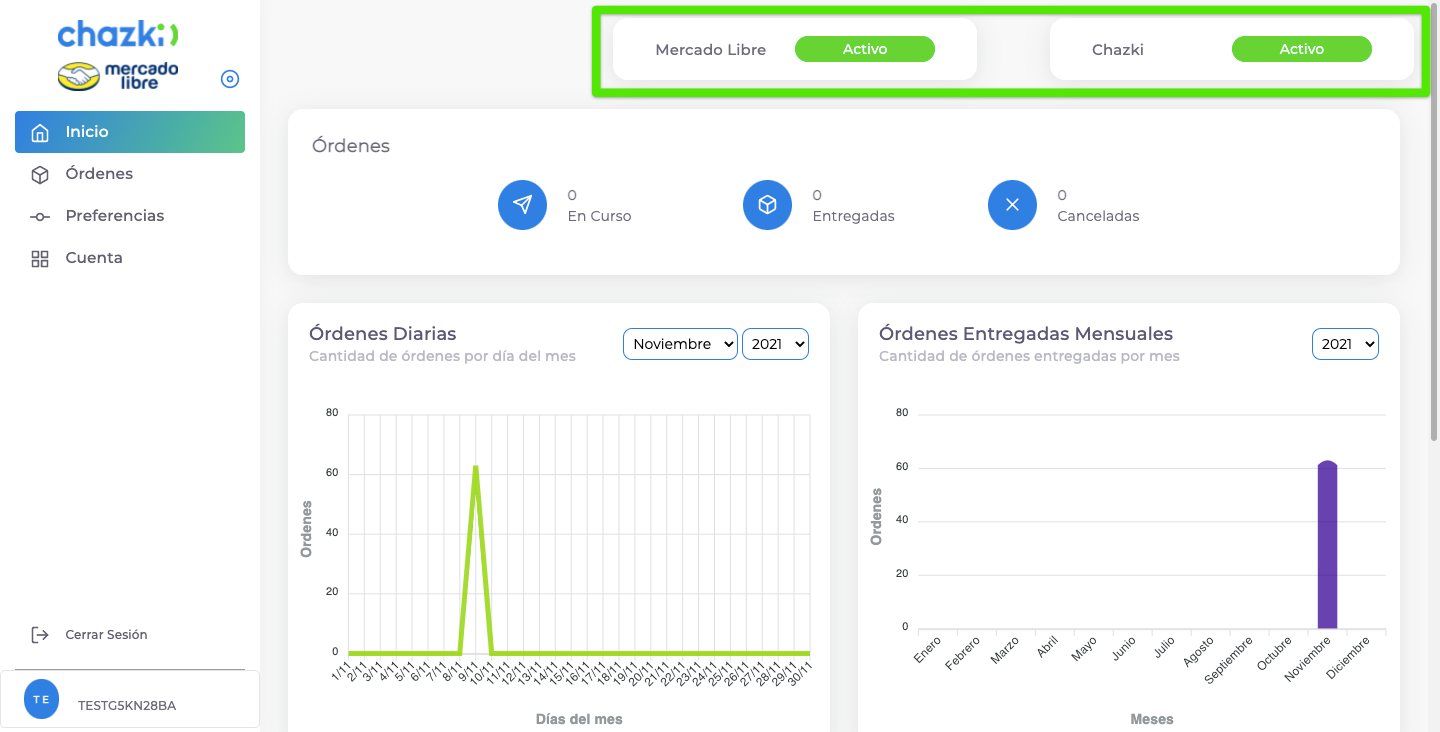
Task: Click the Entregadas package icon
Action: click(767, 205)
